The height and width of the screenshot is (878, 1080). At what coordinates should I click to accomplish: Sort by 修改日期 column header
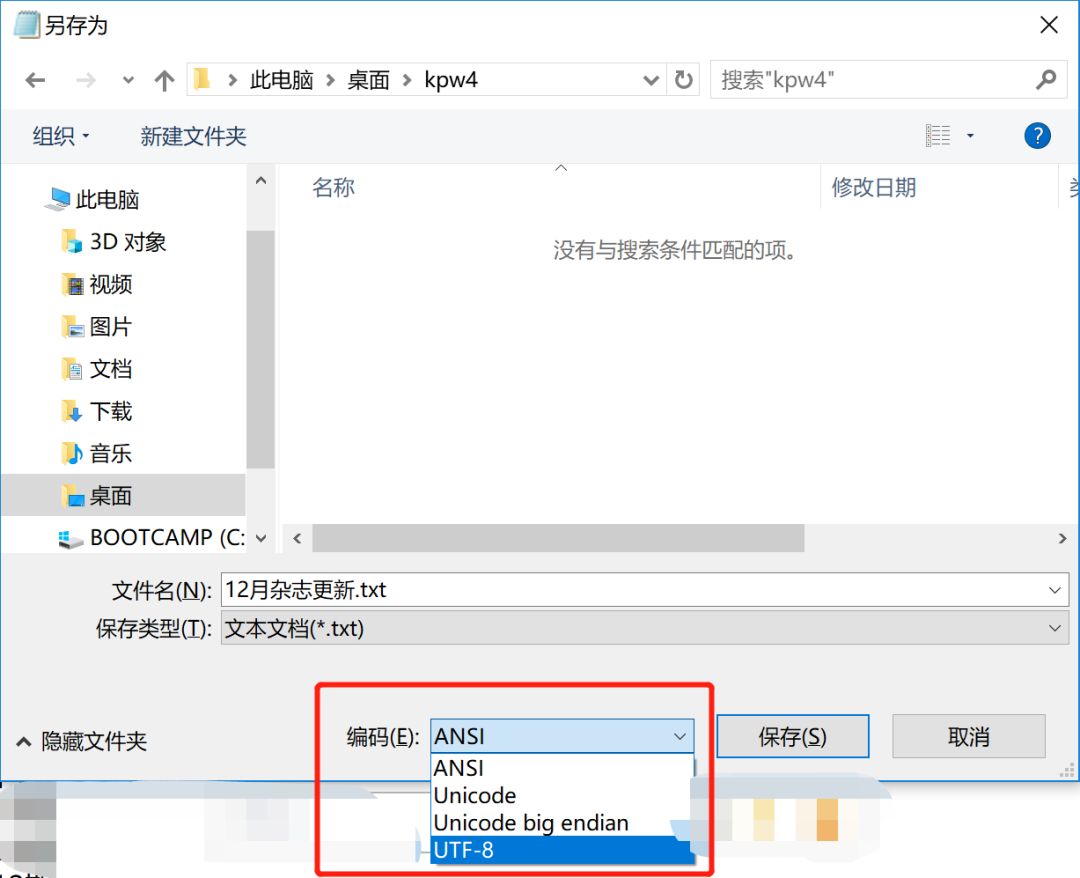click(x=873, y=187)
